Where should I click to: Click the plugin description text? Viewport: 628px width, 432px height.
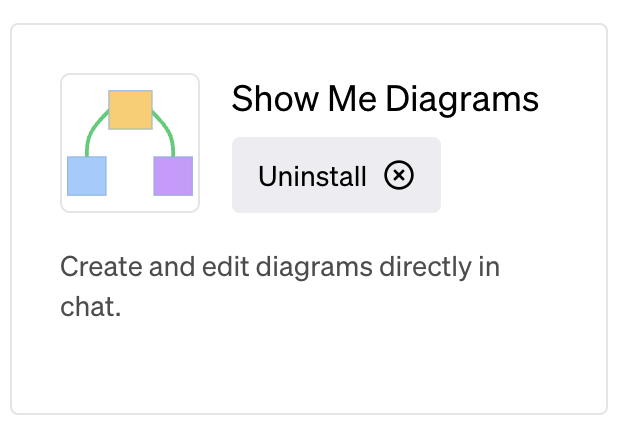(280, 287)
